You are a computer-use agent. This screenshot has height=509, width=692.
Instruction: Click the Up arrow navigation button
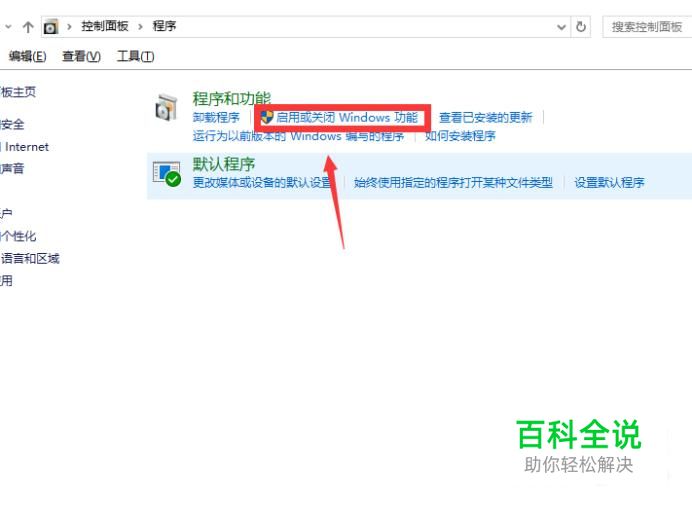point(28,27)
